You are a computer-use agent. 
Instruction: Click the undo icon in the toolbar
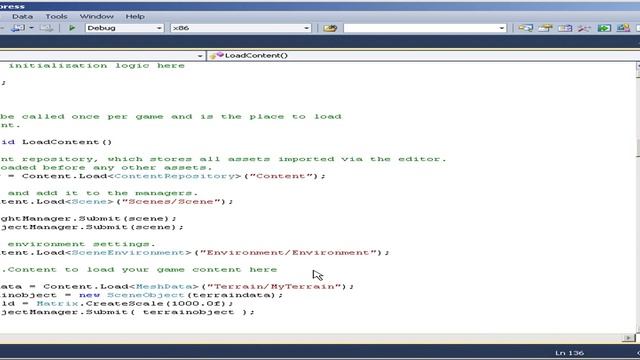coord(18,28)
